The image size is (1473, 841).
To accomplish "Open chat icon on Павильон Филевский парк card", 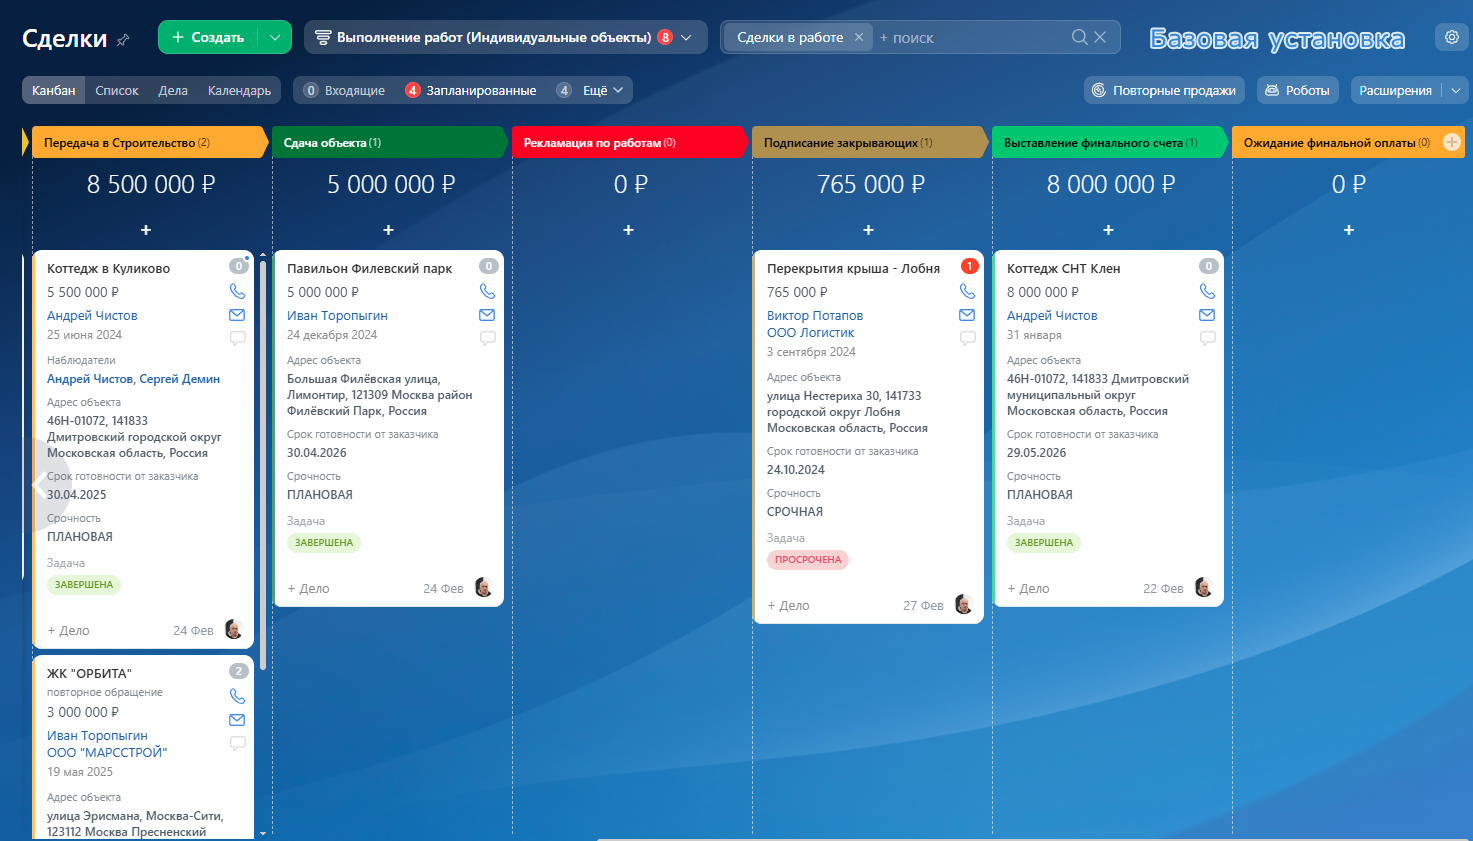I will point(487,338).
